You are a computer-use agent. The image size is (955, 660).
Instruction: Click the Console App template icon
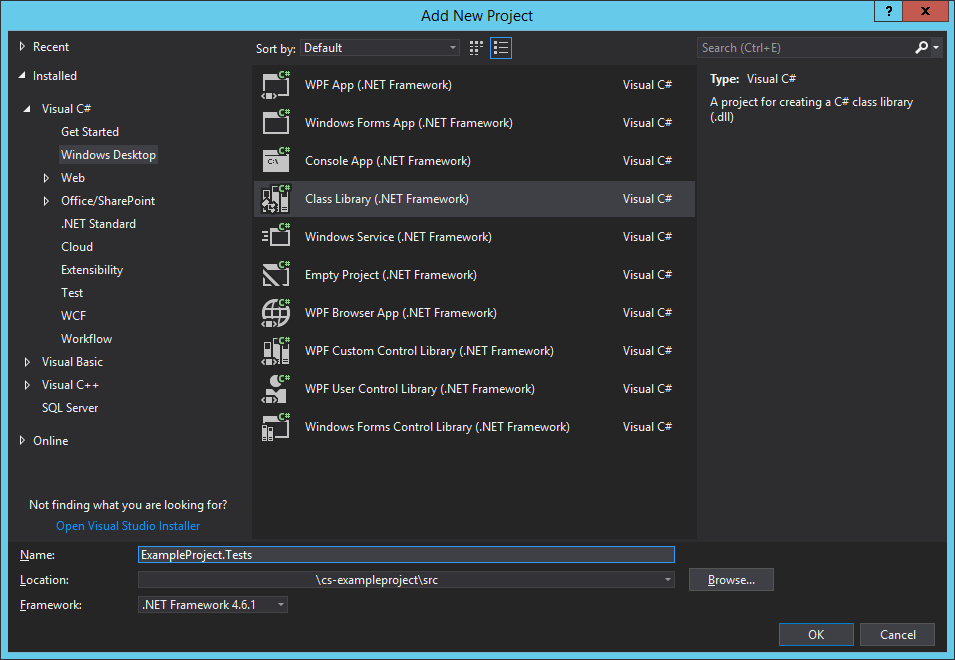pyautogui.click(x=275, y=161)
